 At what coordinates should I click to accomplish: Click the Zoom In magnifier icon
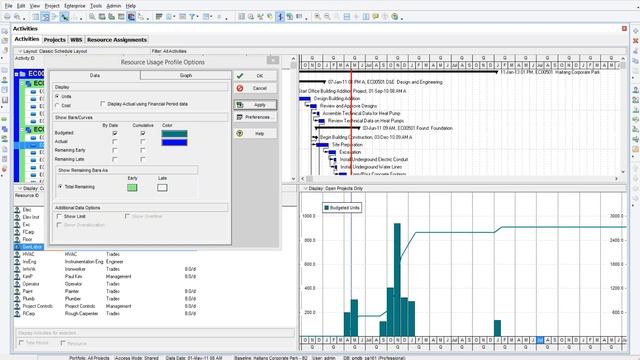click(x=318, y=17)
